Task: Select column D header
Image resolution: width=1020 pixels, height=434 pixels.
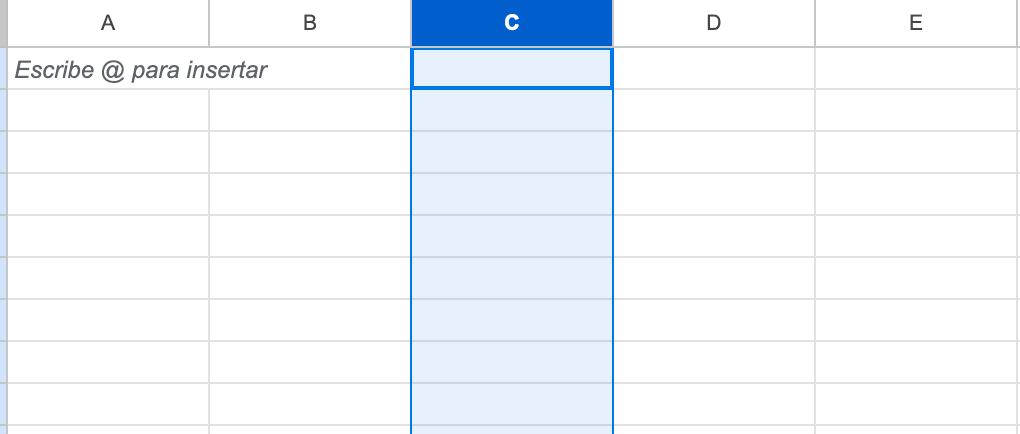Action: click(714, 23)
